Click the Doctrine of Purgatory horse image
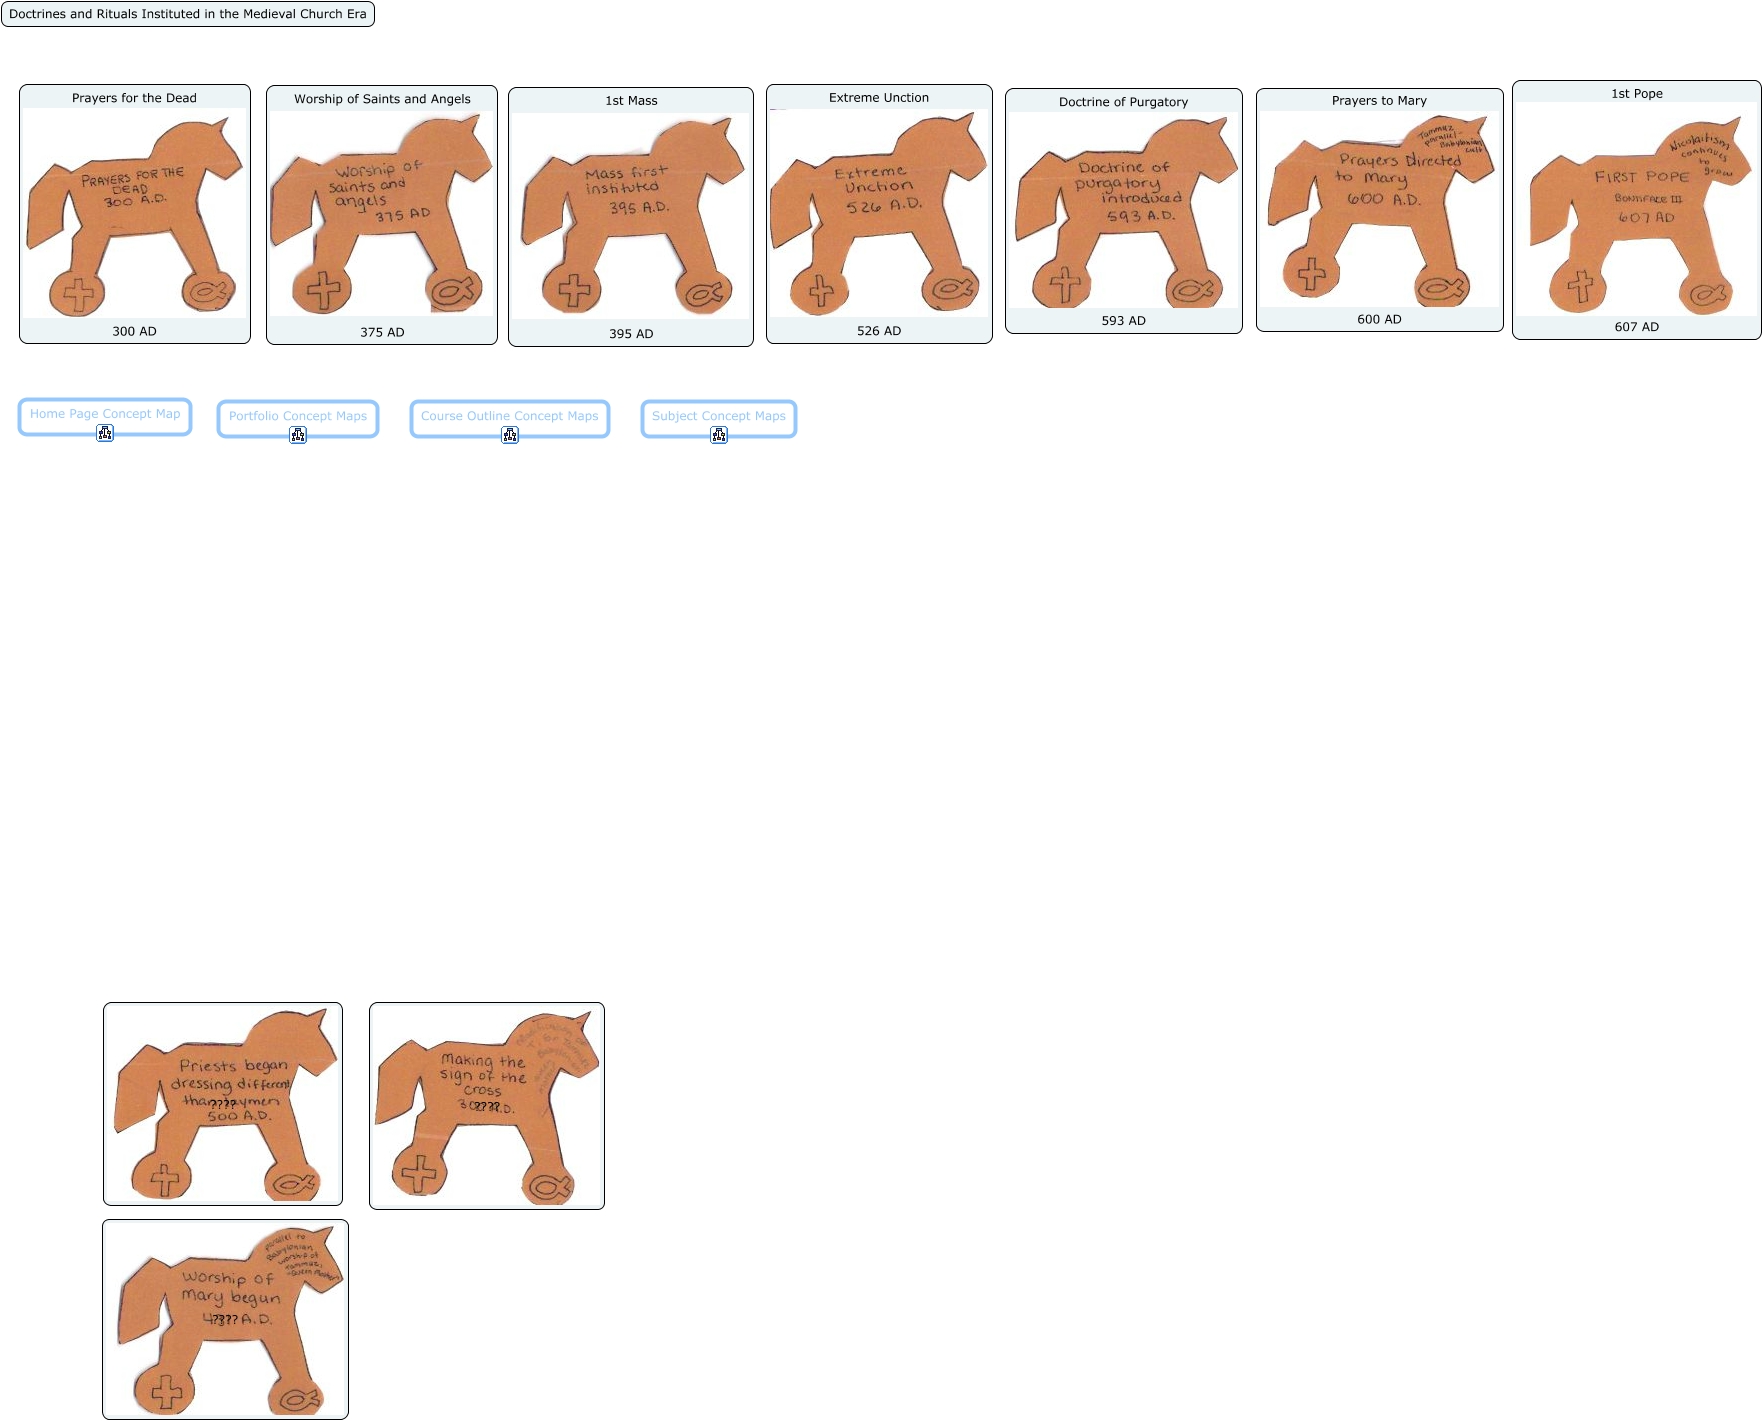This screenshot has height=1421, width=1763. (1124, 210)
